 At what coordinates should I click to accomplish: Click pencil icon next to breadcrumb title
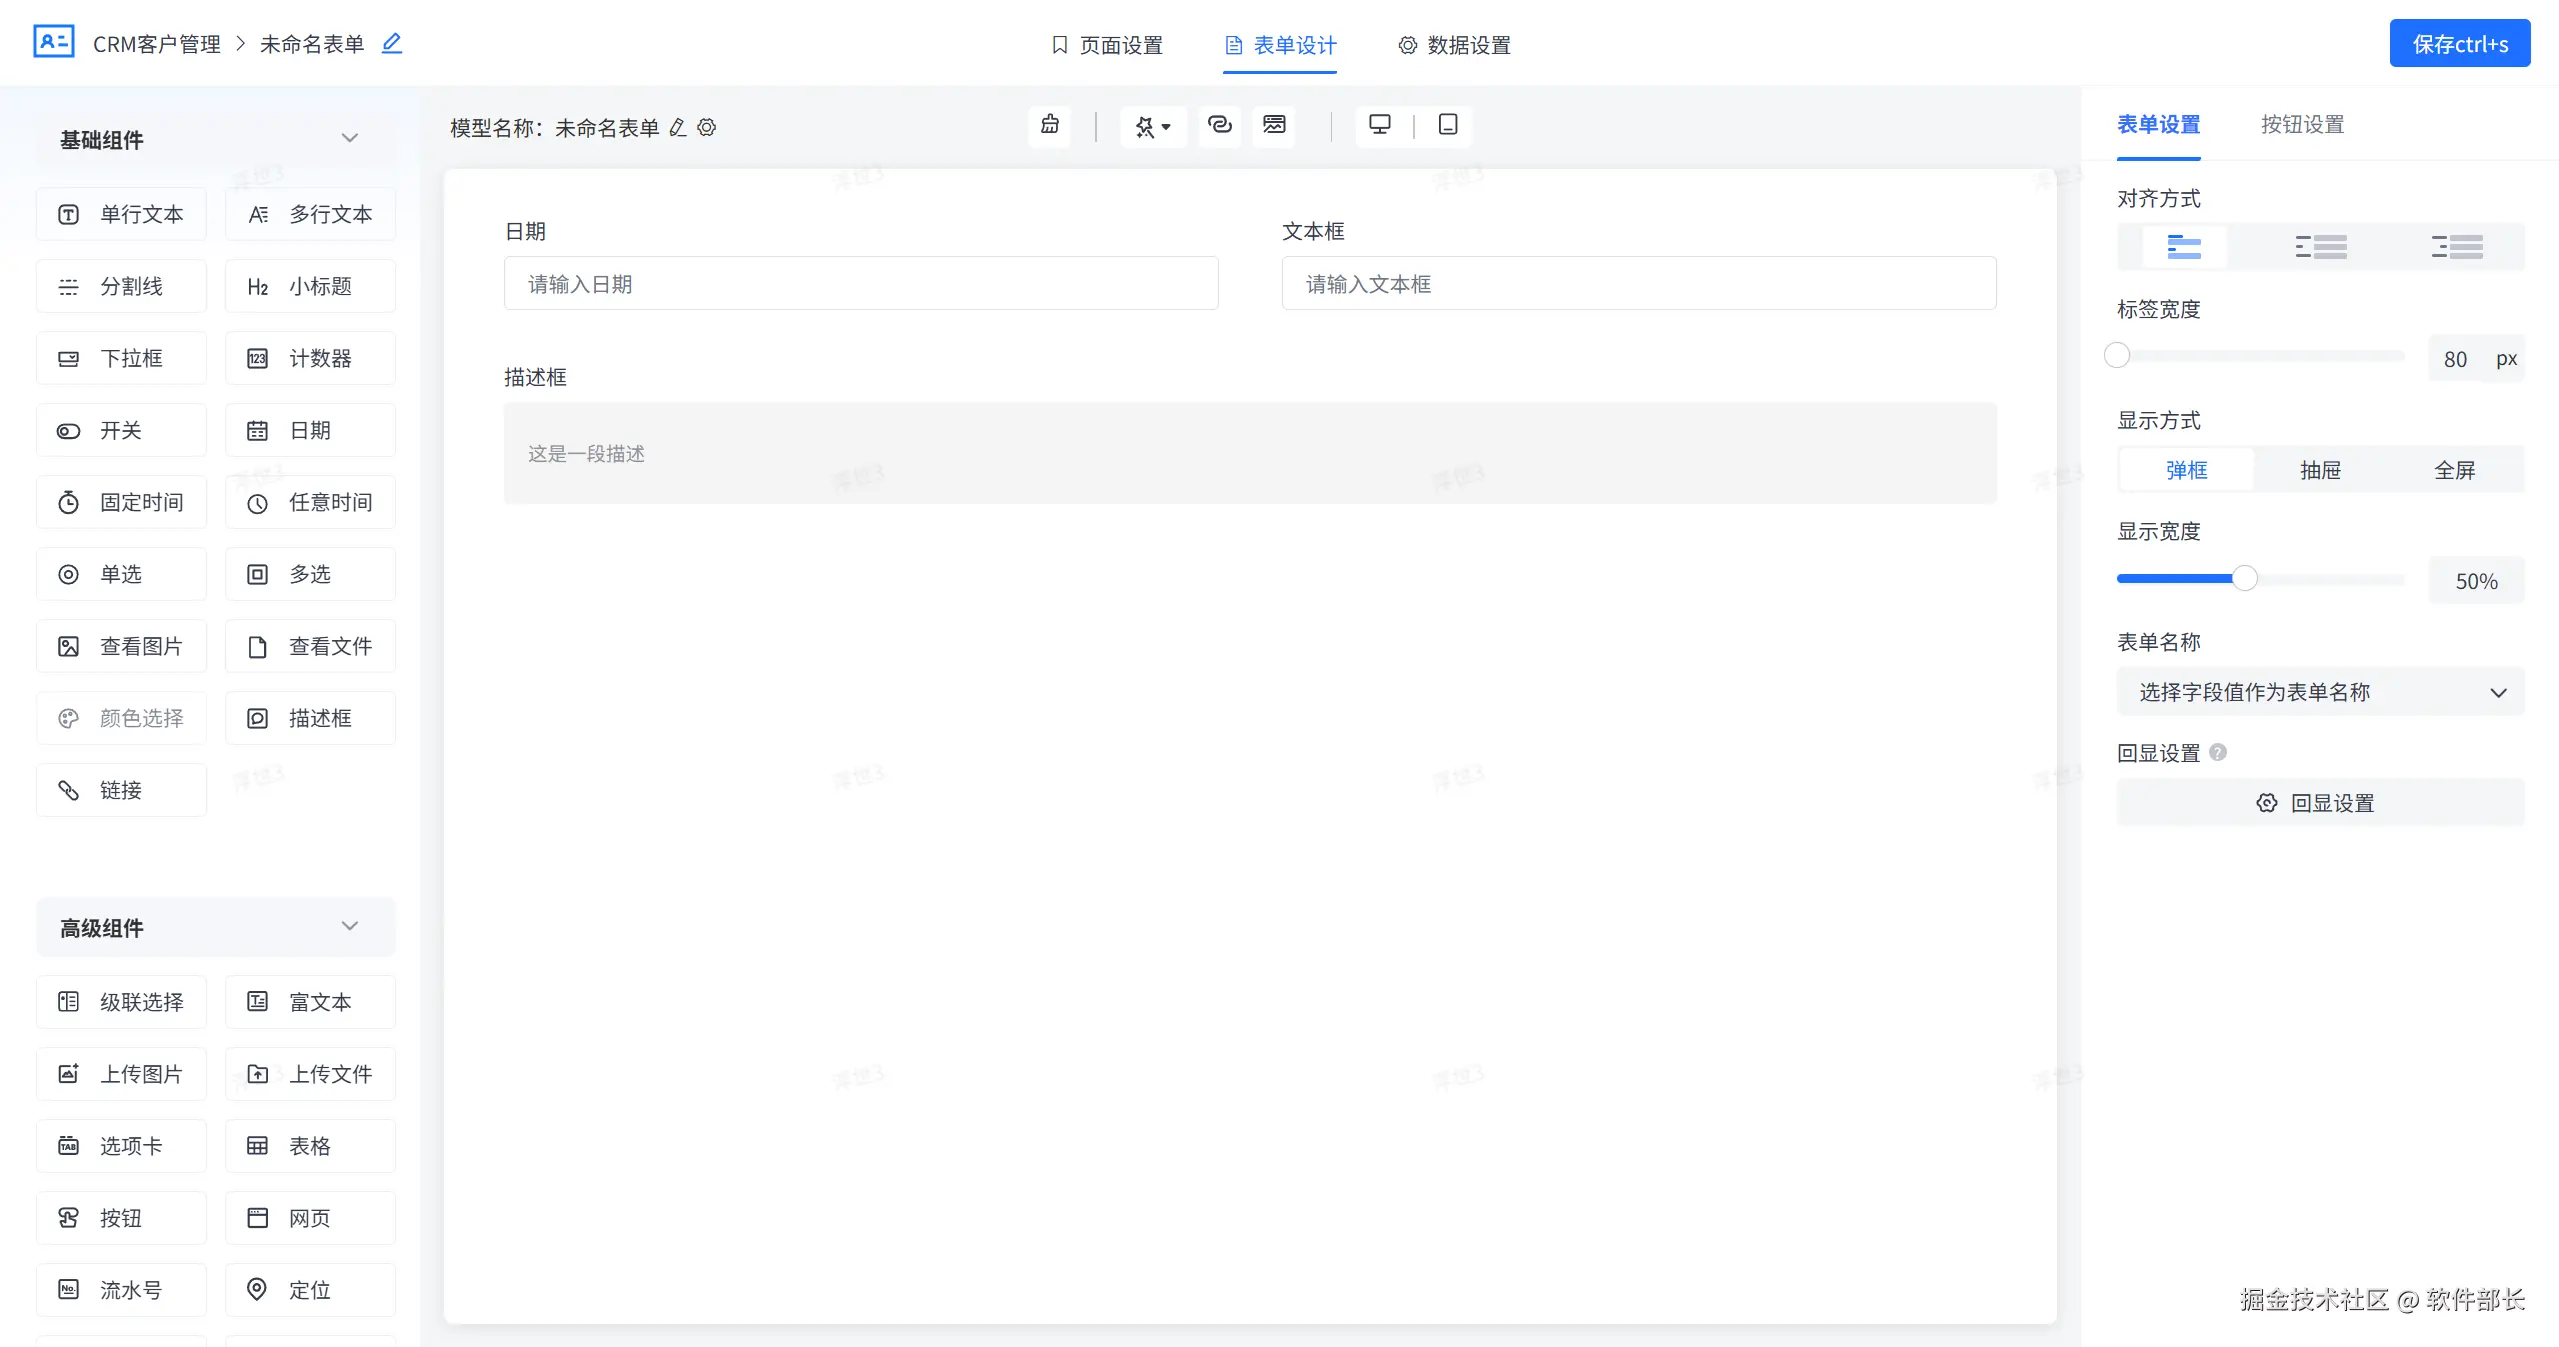pyautogui.click(x=392, y=43)
